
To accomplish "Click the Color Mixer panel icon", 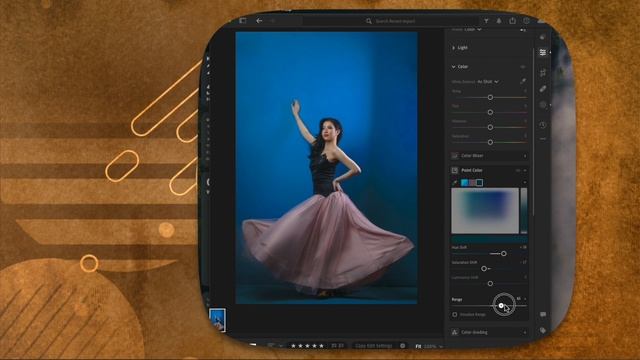I will [455, 156].
